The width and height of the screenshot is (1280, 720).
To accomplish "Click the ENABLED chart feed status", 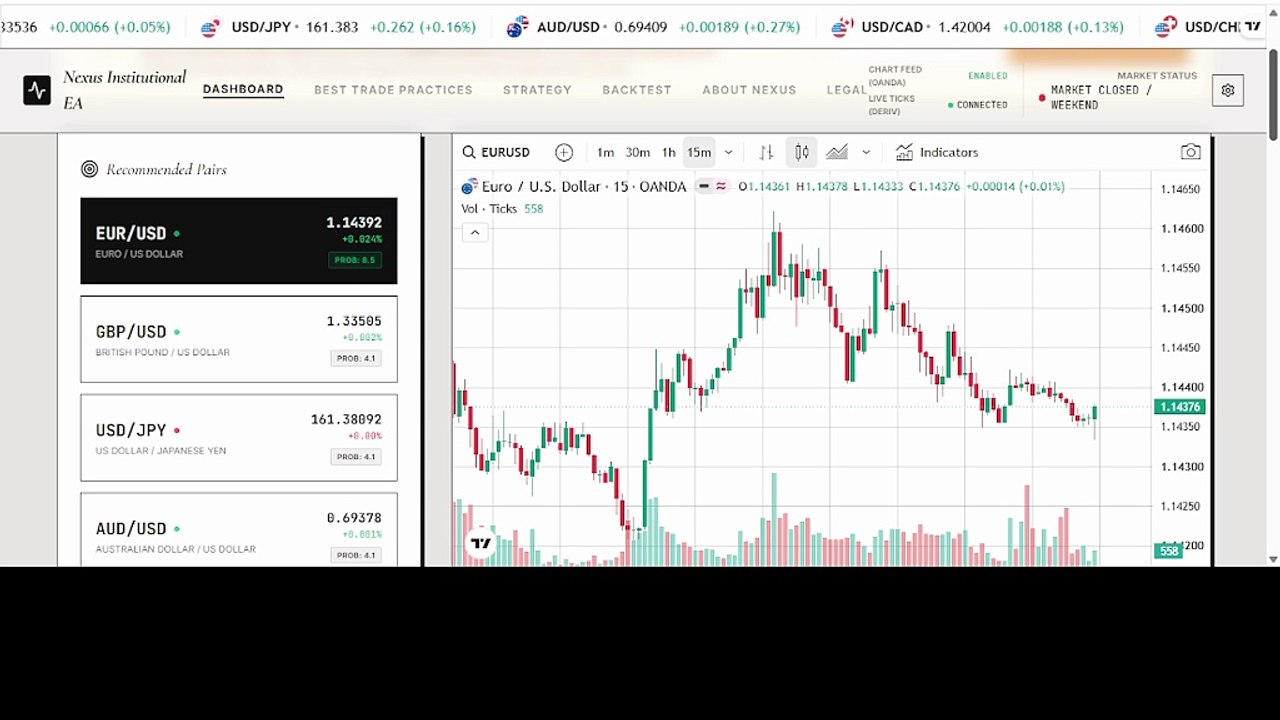I will tap(988, 76).
